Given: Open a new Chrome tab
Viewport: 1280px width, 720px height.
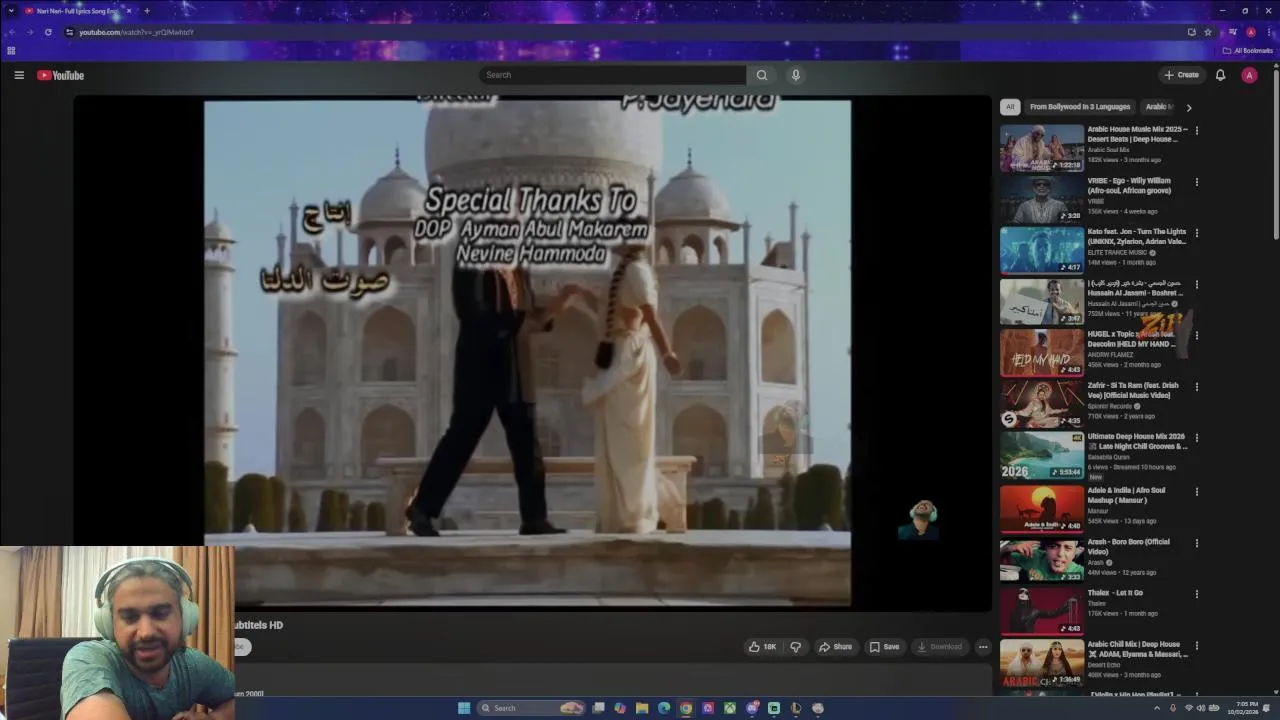Looking at the screenshot, I should pyautogui.click(x=147, y=11).
